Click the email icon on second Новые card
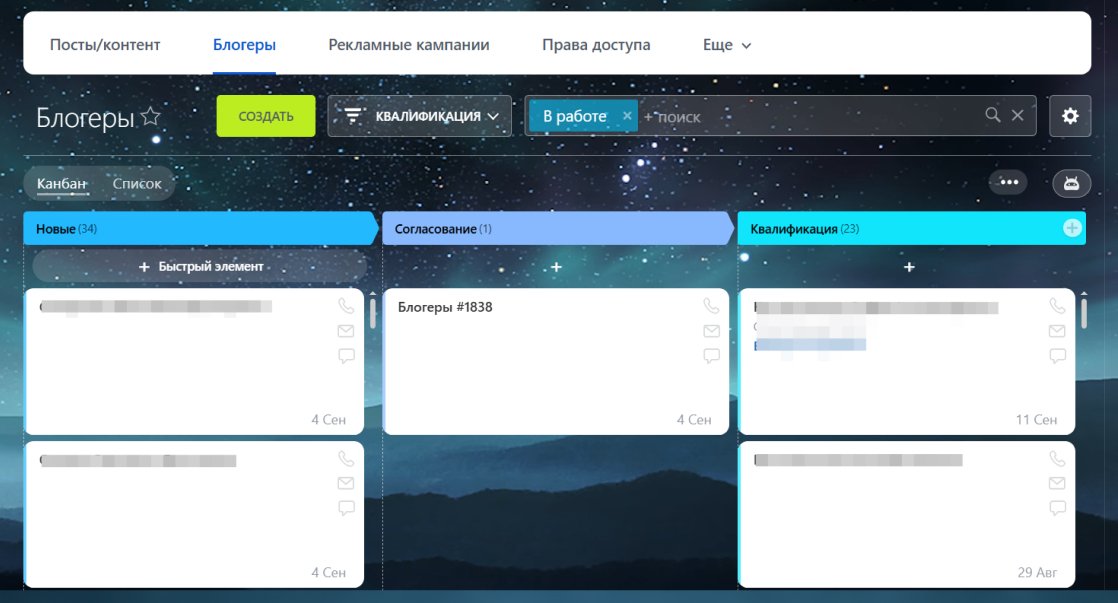 point(346,483)
